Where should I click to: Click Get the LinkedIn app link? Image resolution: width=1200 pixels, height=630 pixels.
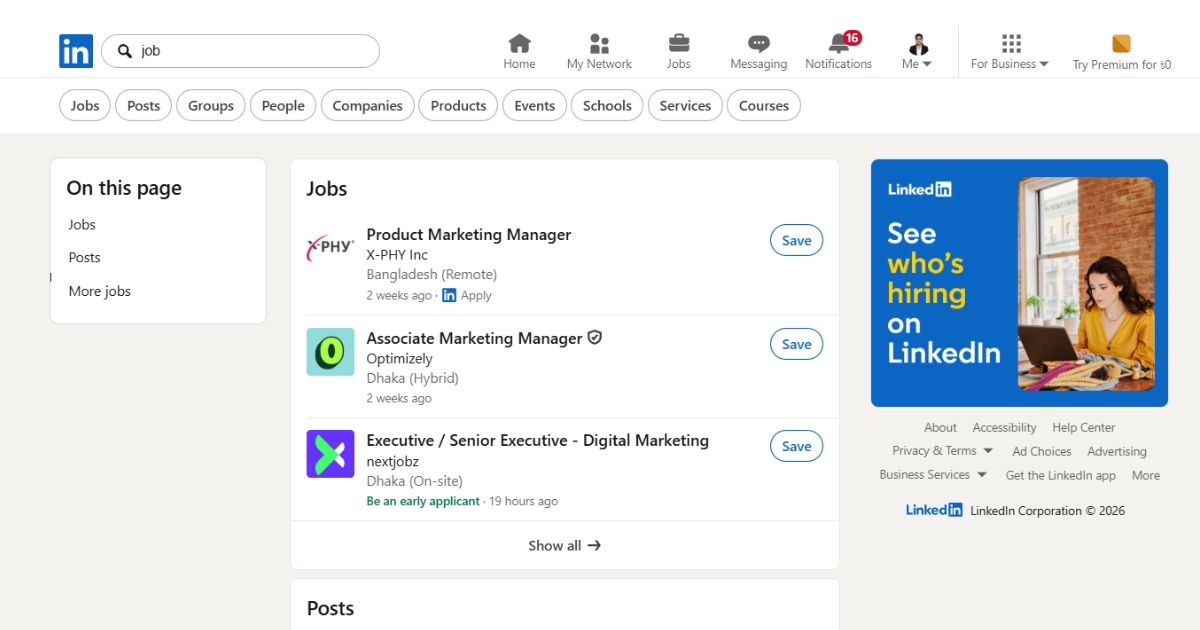point(1061,476)
